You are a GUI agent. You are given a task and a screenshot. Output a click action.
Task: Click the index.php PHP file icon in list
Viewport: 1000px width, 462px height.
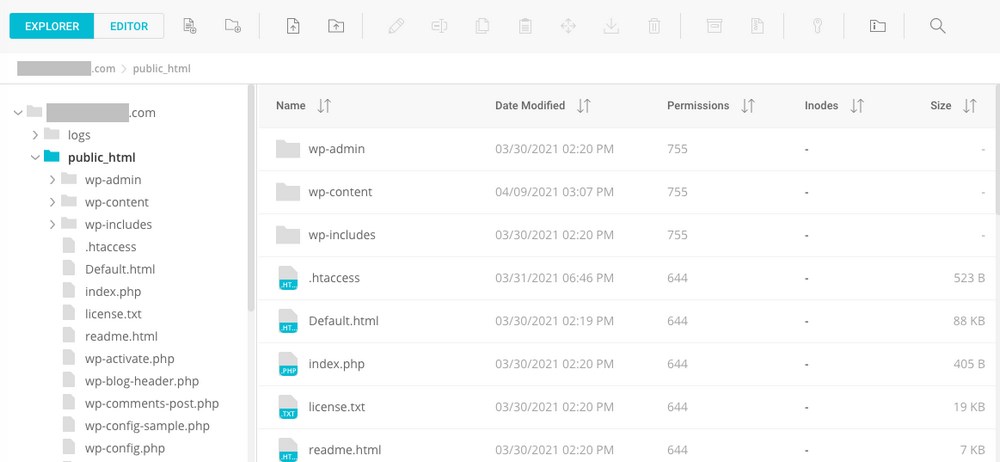point(288,364)
